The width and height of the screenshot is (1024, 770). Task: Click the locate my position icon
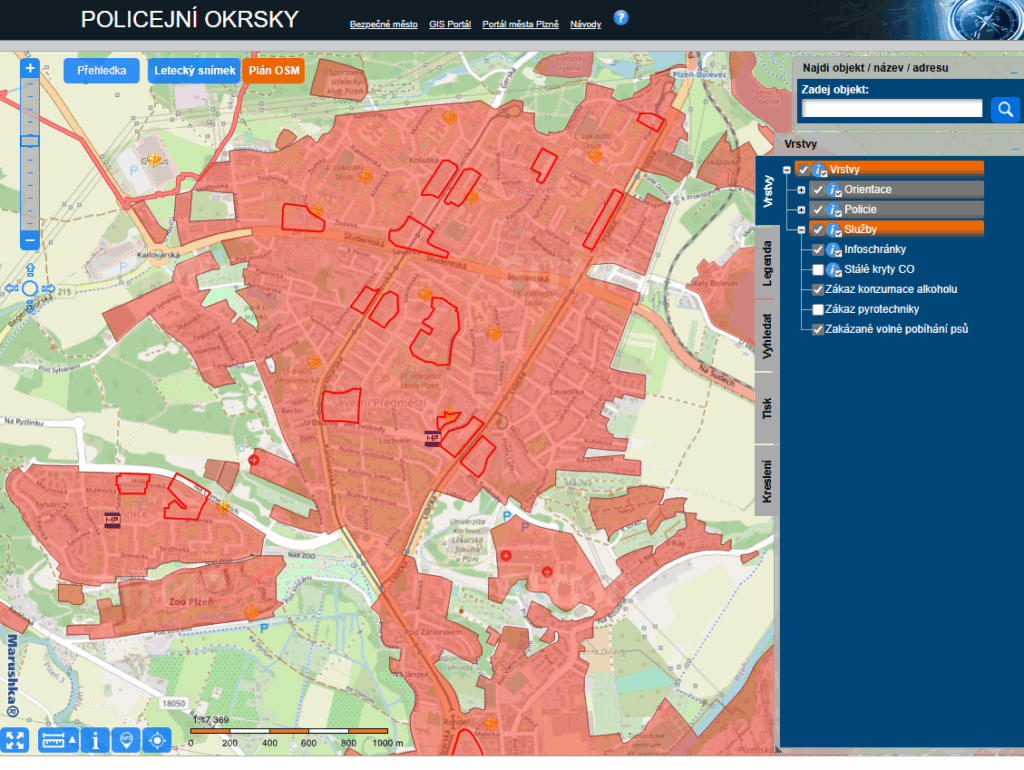click(157, 741)
